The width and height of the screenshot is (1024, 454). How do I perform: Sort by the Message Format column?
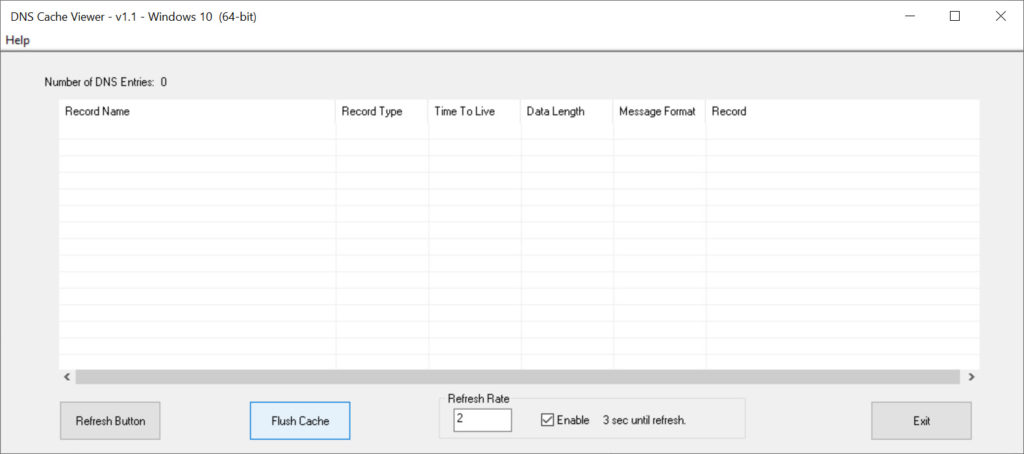[660, 112]
